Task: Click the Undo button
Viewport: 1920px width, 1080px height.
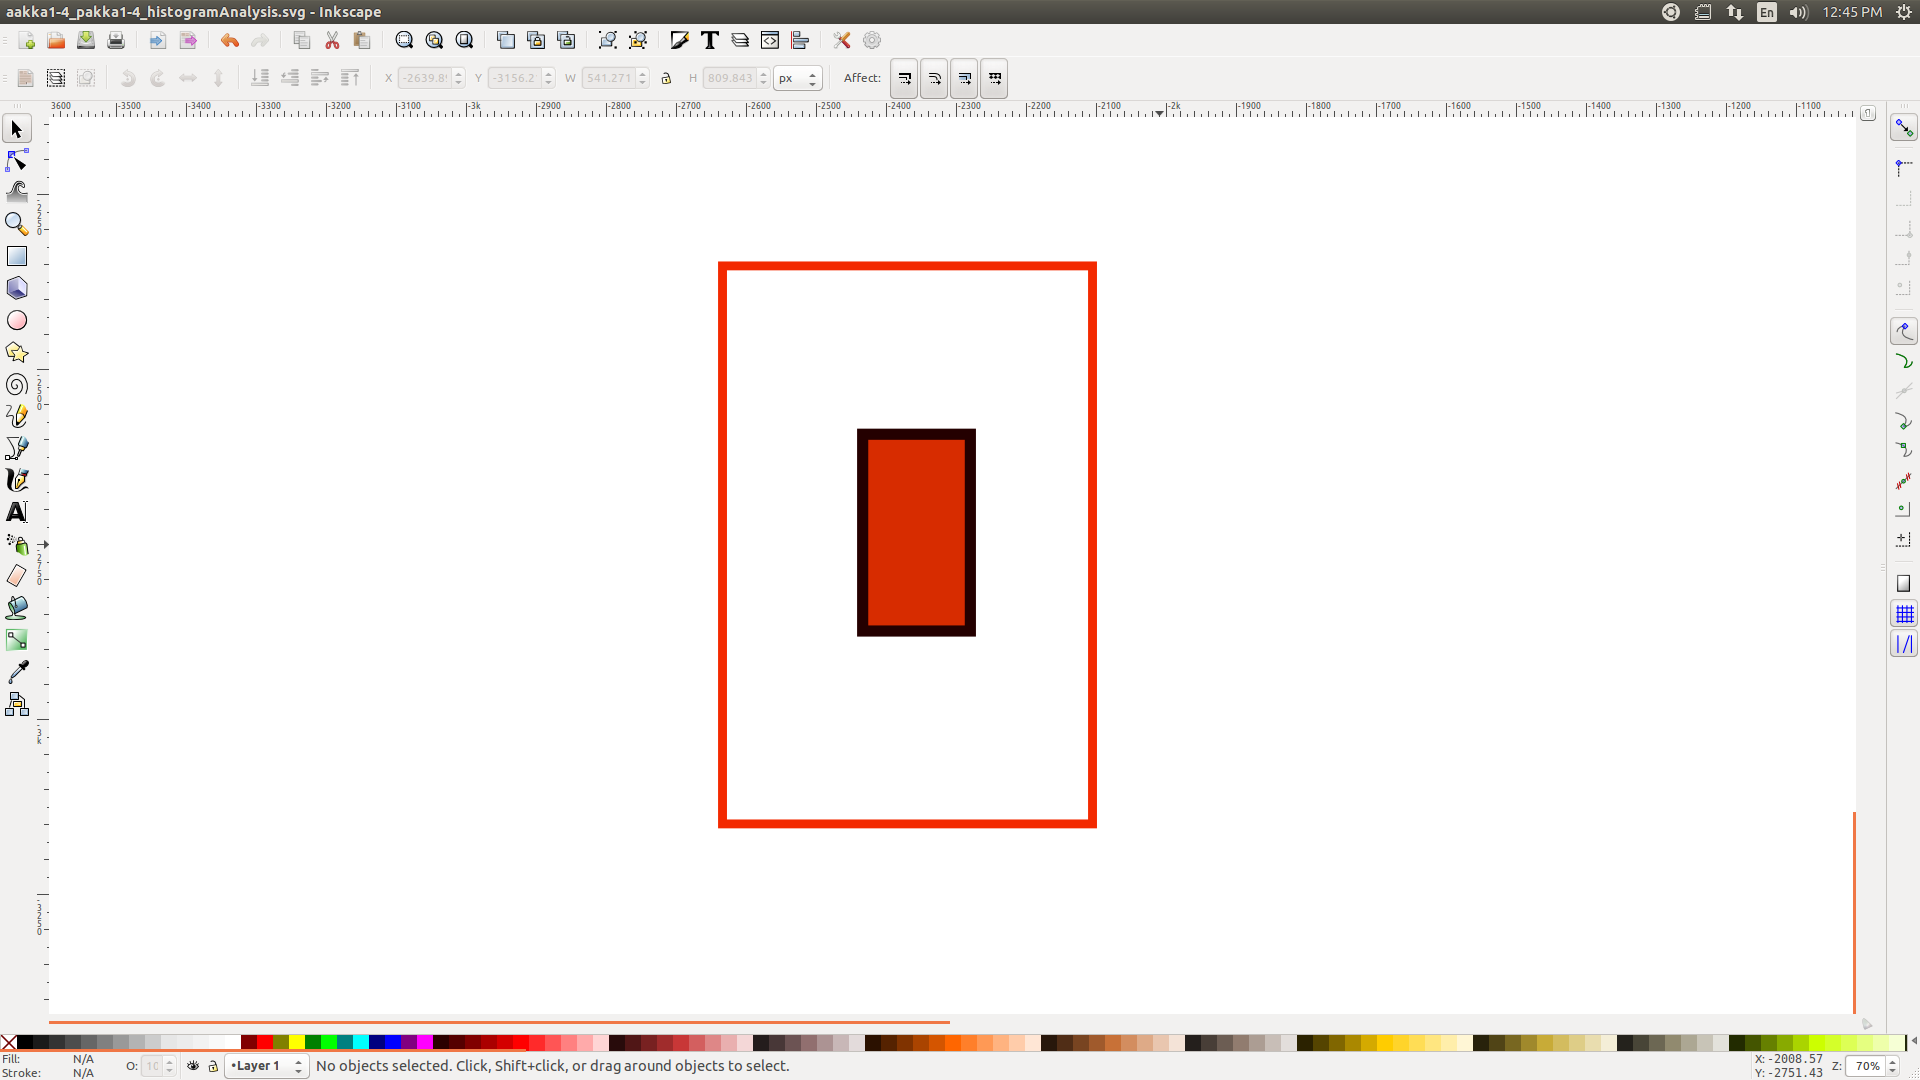Action: (x=229, y=40)
